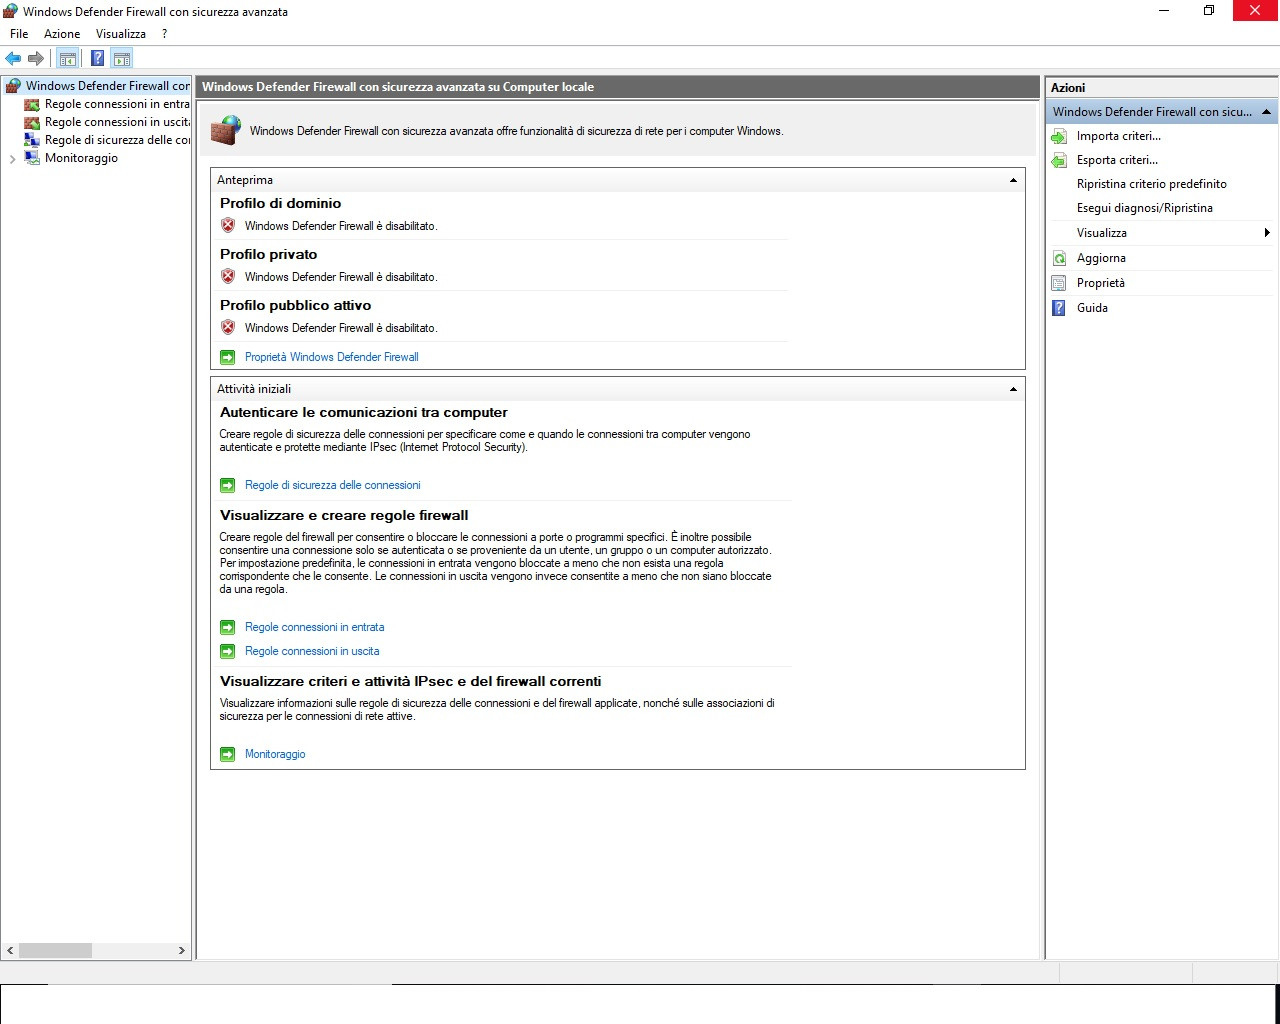Click green arrow beside Monitoraggio link
This screenshot has width=1280, height=1024.
pyautogui.click(x=228, y=754)
